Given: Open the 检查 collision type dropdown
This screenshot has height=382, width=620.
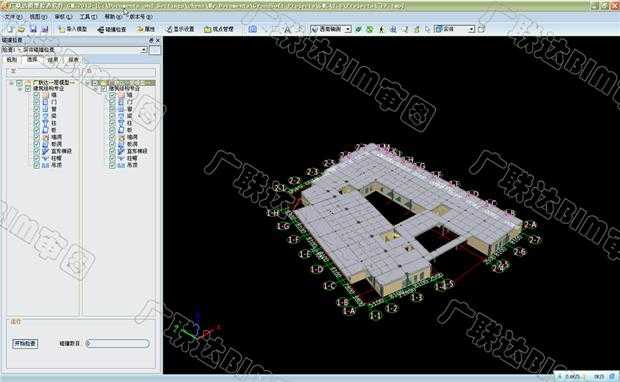Looking at the screenshot, I should point(75,50).
